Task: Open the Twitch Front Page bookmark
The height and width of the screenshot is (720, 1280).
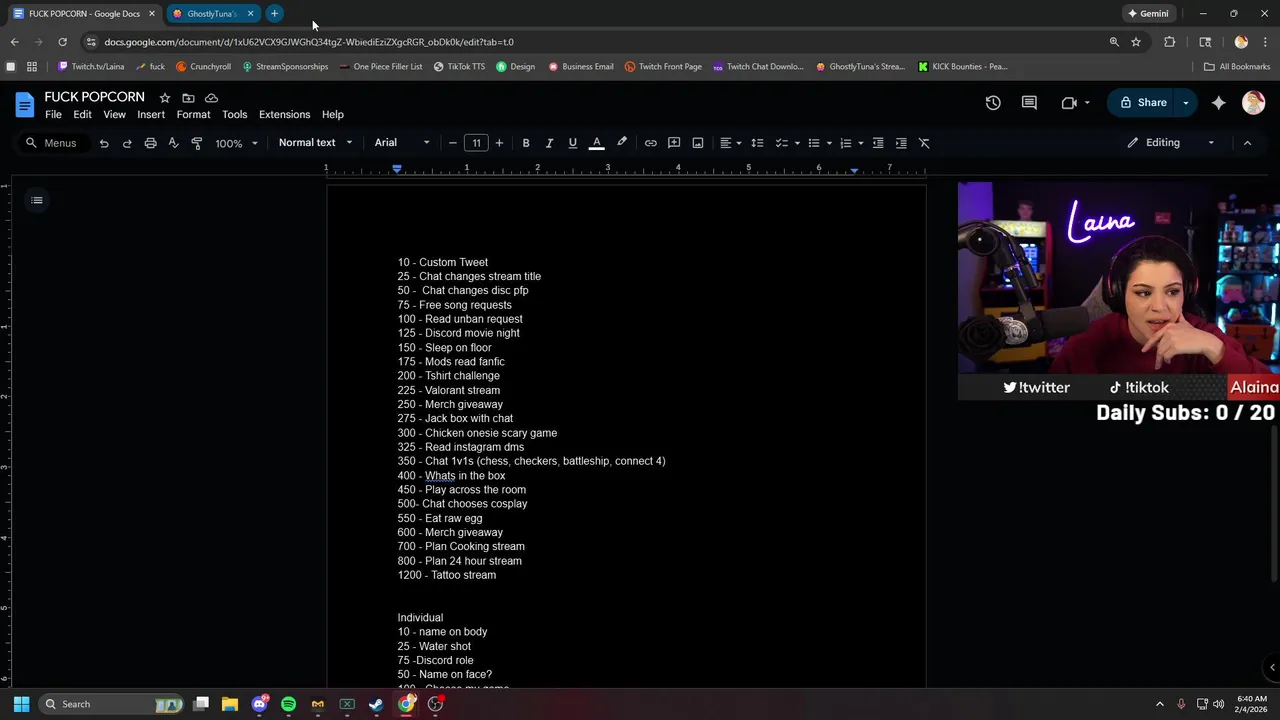Action: click(x=663, y=67)
